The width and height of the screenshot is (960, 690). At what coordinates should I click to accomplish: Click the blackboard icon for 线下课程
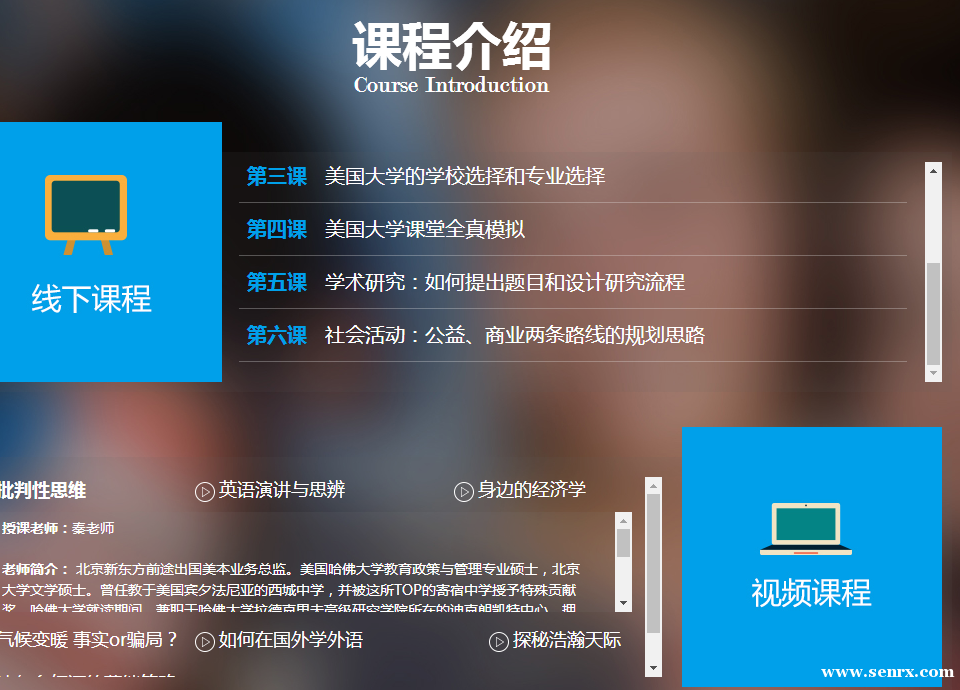click(86, 213)
